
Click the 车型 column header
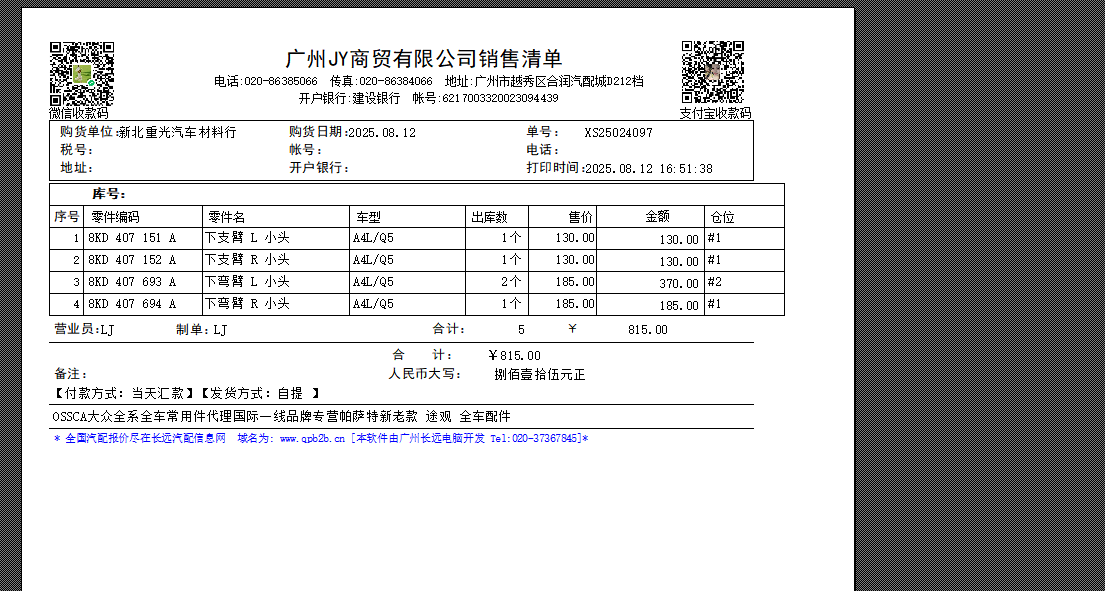click(368, 217)
